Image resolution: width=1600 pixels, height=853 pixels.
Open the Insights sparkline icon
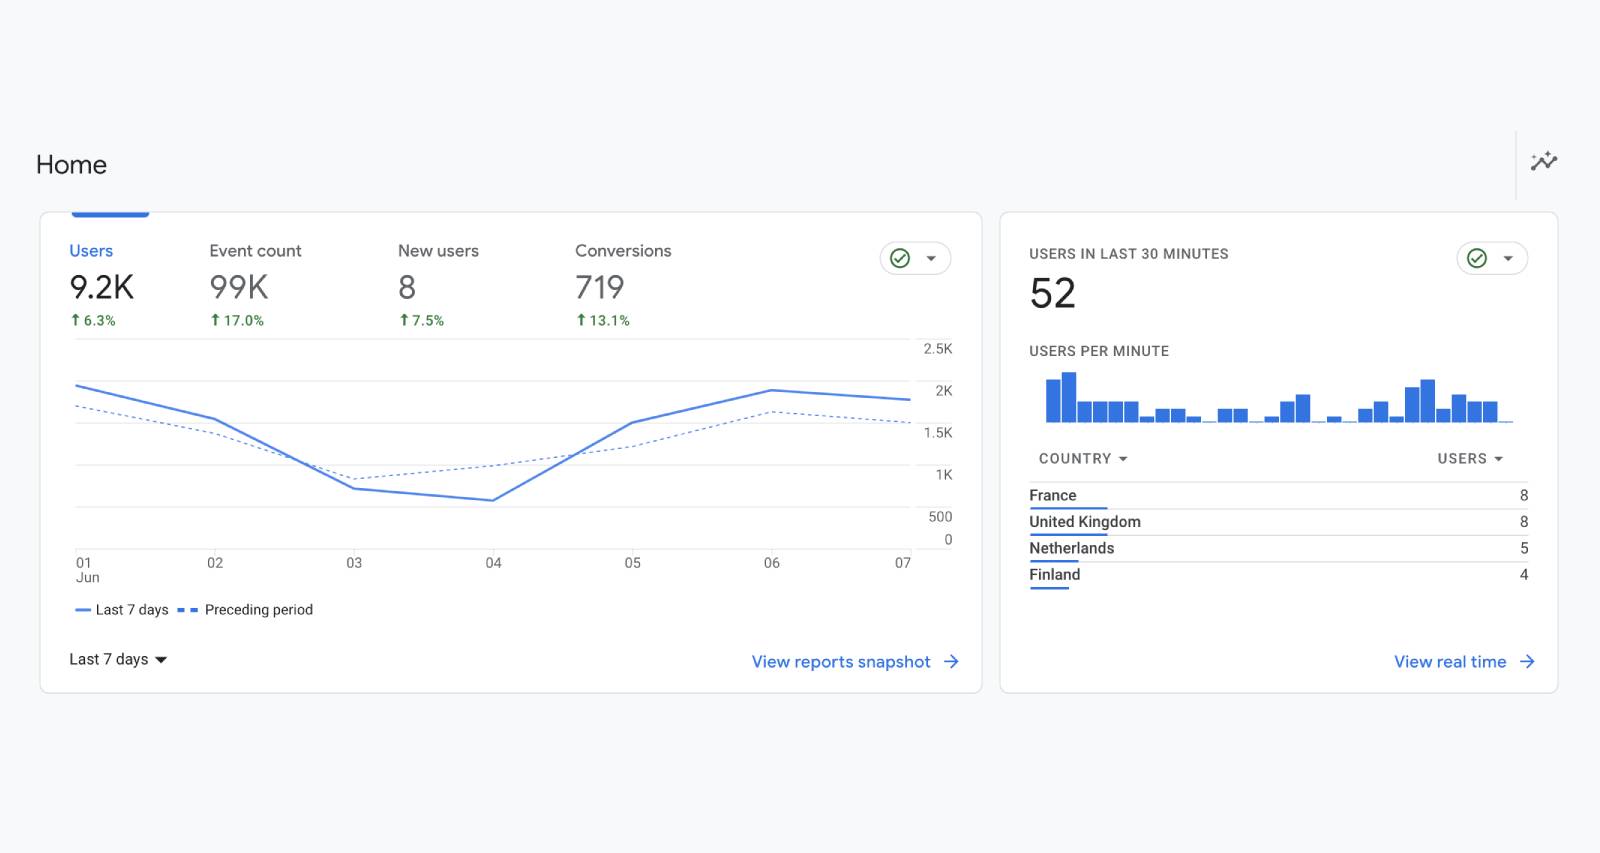tap(1543, 161)
